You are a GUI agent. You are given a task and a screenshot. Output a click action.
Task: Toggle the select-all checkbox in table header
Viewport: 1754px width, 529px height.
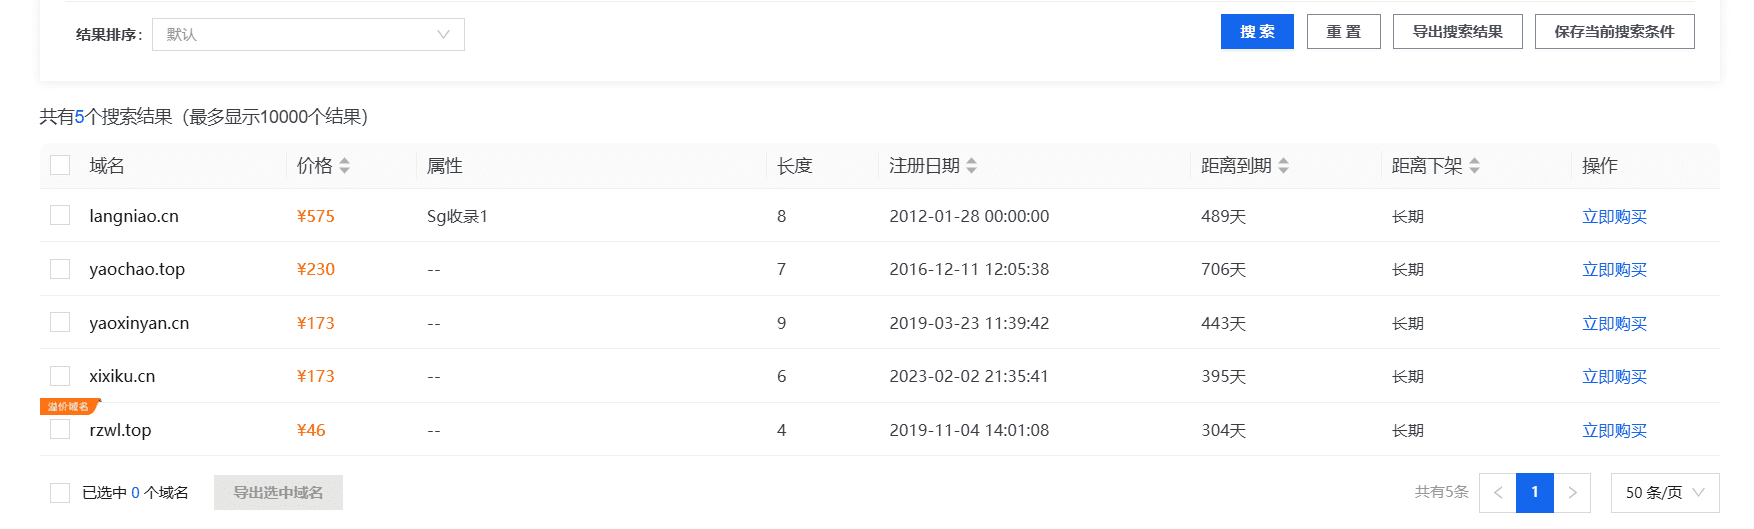click(60, 165)
